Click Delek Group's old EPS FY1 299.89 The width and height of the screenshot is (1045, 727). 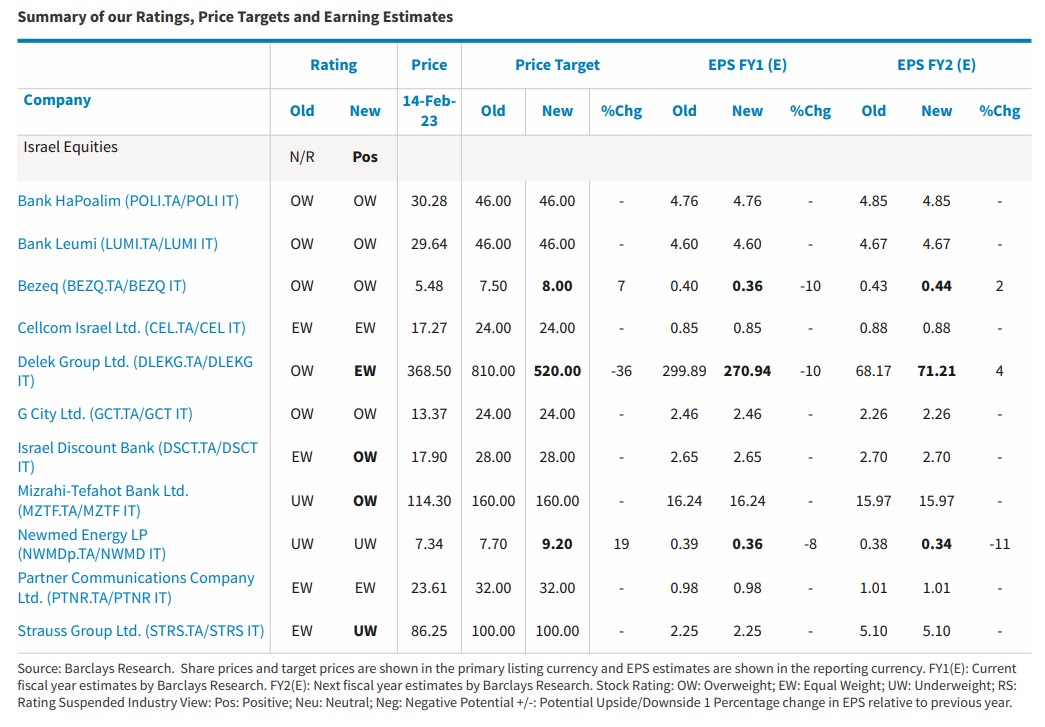point(684,371)
